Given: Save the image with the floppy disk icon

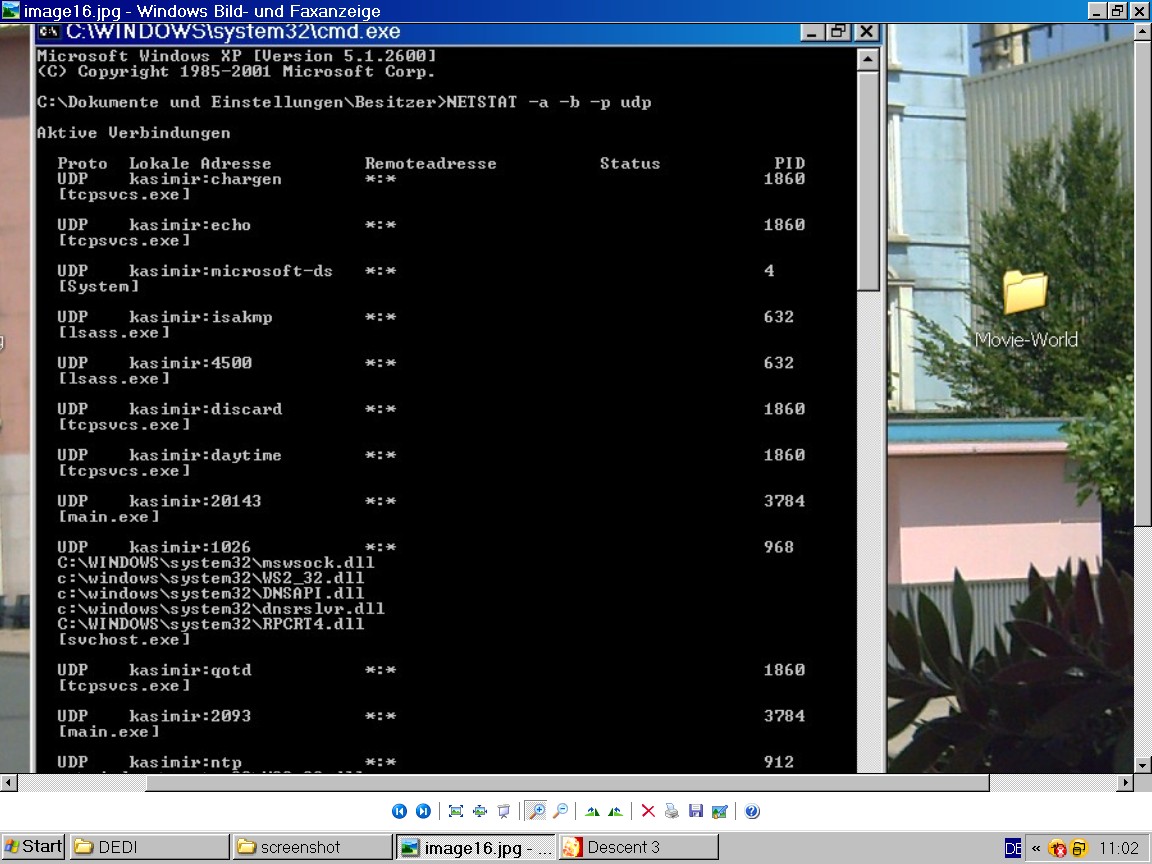Looking at the screenshot, I should tap(696, 811).
